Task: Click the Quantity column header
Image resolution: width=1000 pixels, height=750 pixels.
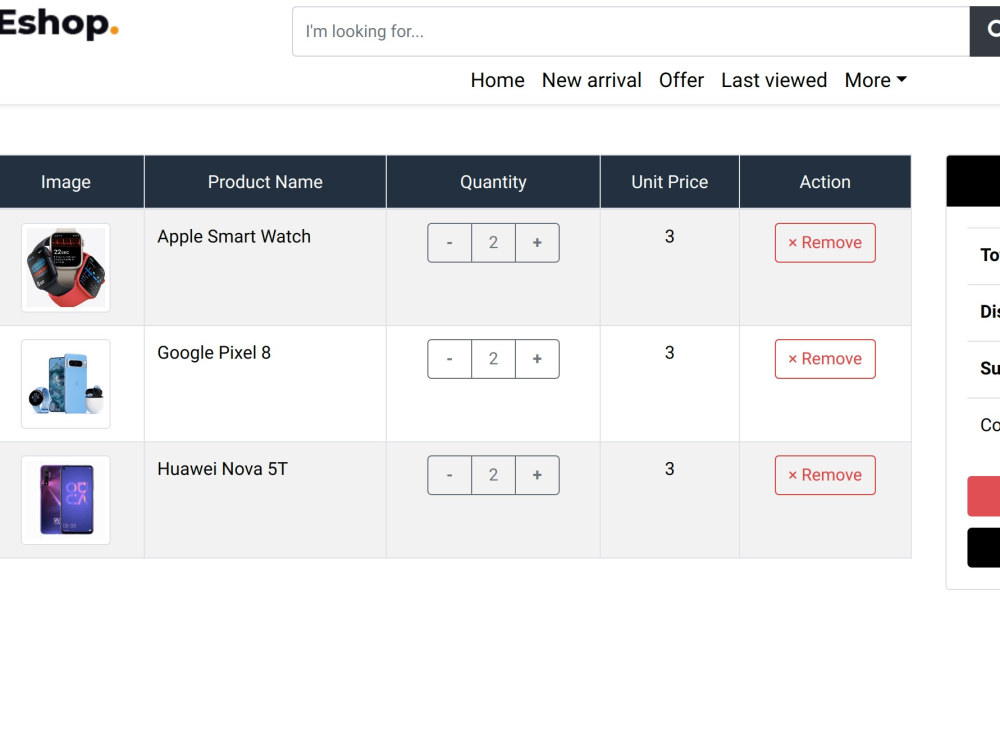Action: [x=493, y=182]
